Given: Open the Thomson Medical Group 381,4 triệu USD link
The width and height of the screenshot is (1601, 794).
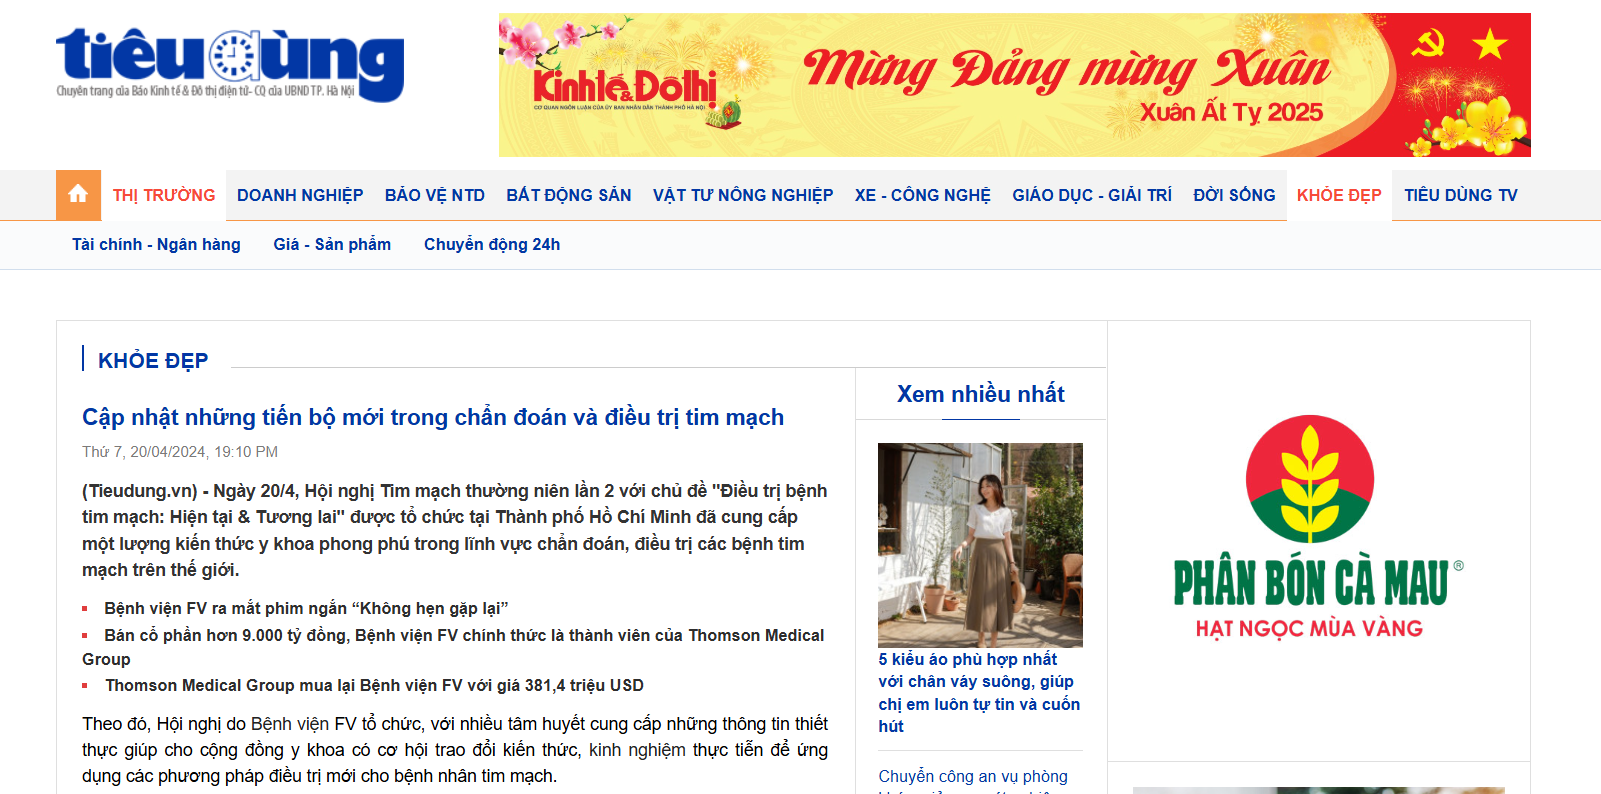Looking at the screenshot, I should click(x=375, y=685).
